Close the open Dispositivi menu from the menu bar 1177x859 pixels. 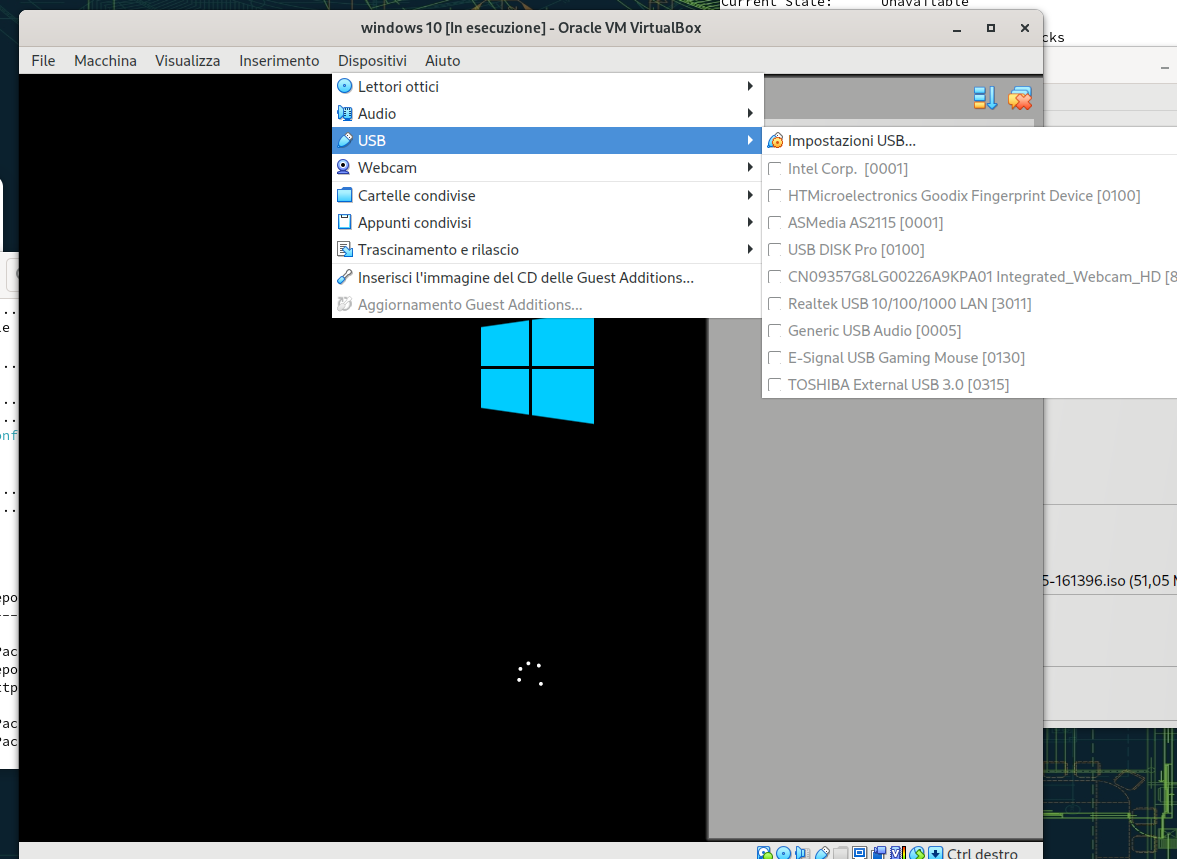pos(372,61)
